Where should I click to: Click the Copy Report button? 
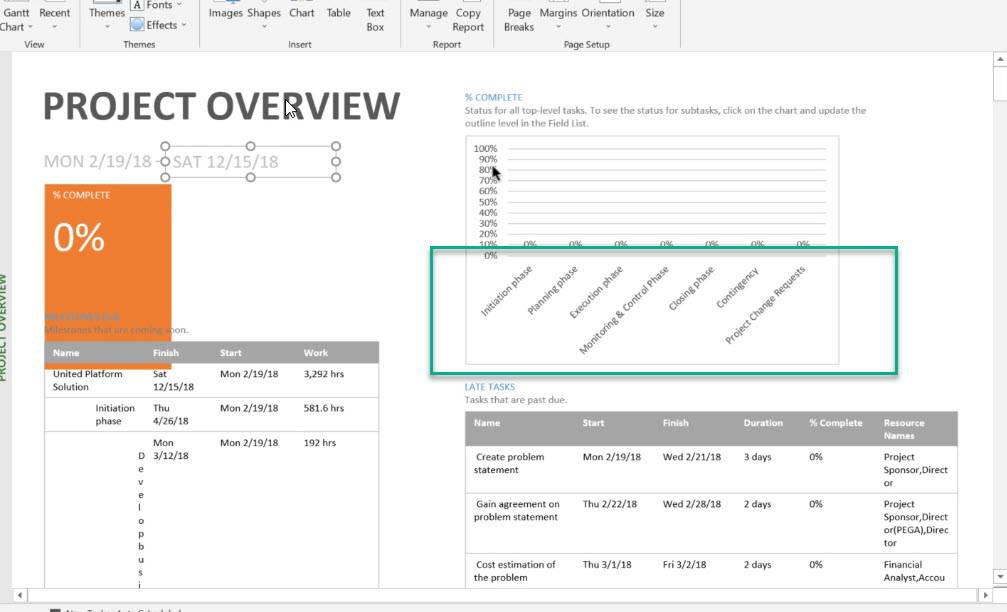point(468,20)
